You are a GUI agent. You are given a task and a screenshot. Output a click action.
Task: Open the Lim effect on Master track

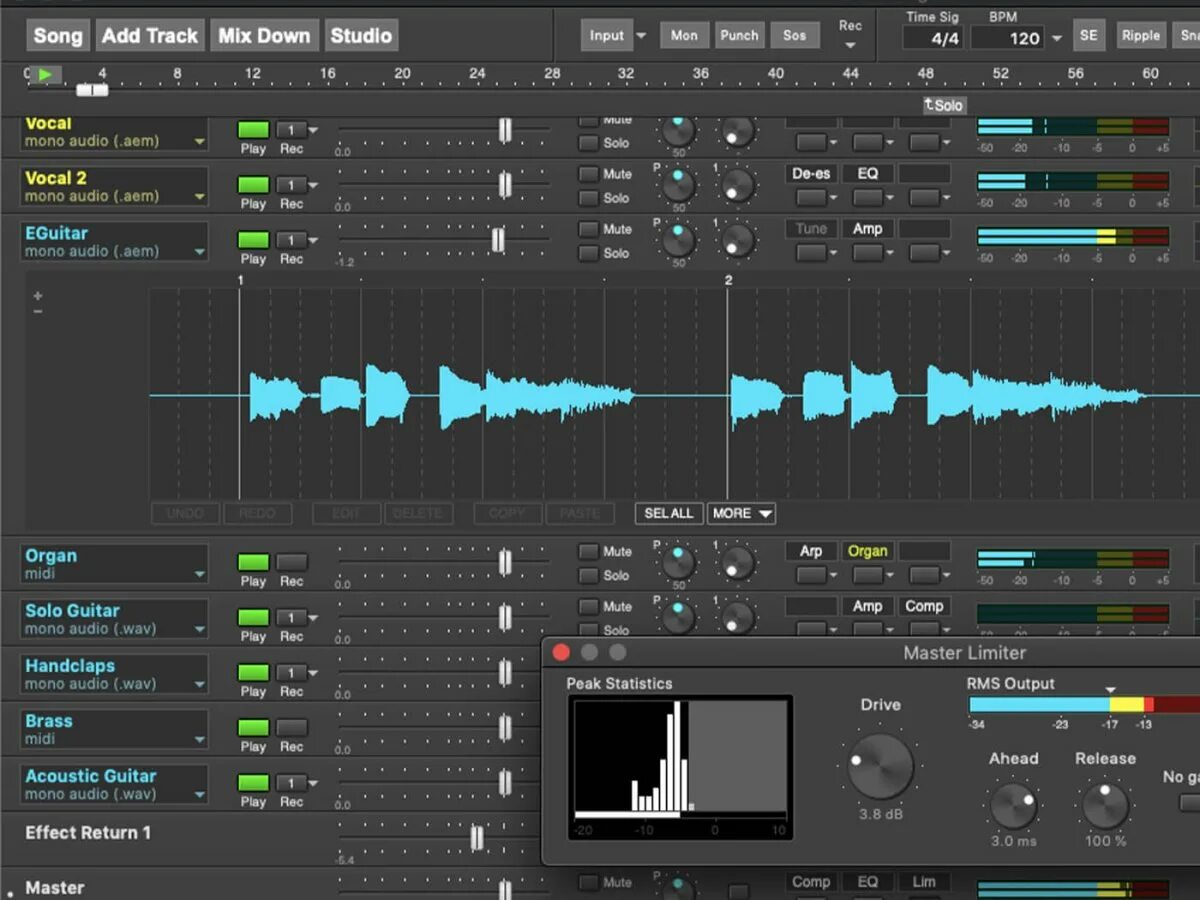(923, 882)
